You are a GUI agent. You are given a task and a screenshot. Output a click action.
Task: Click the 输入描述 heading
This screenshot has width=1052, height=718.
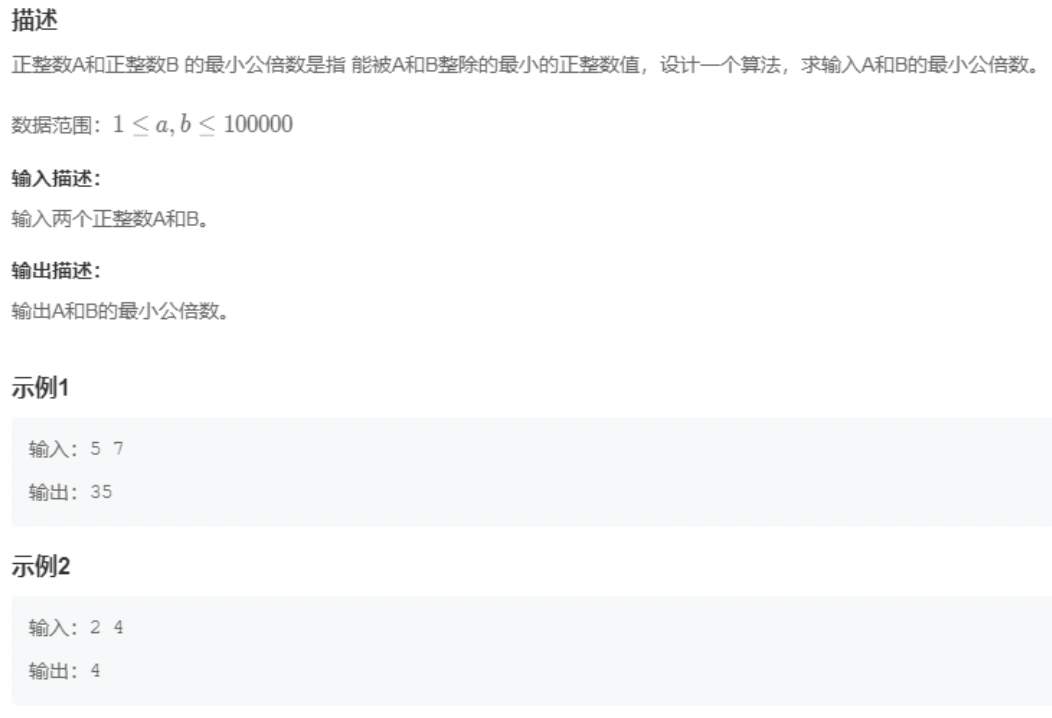coord(56,178)
